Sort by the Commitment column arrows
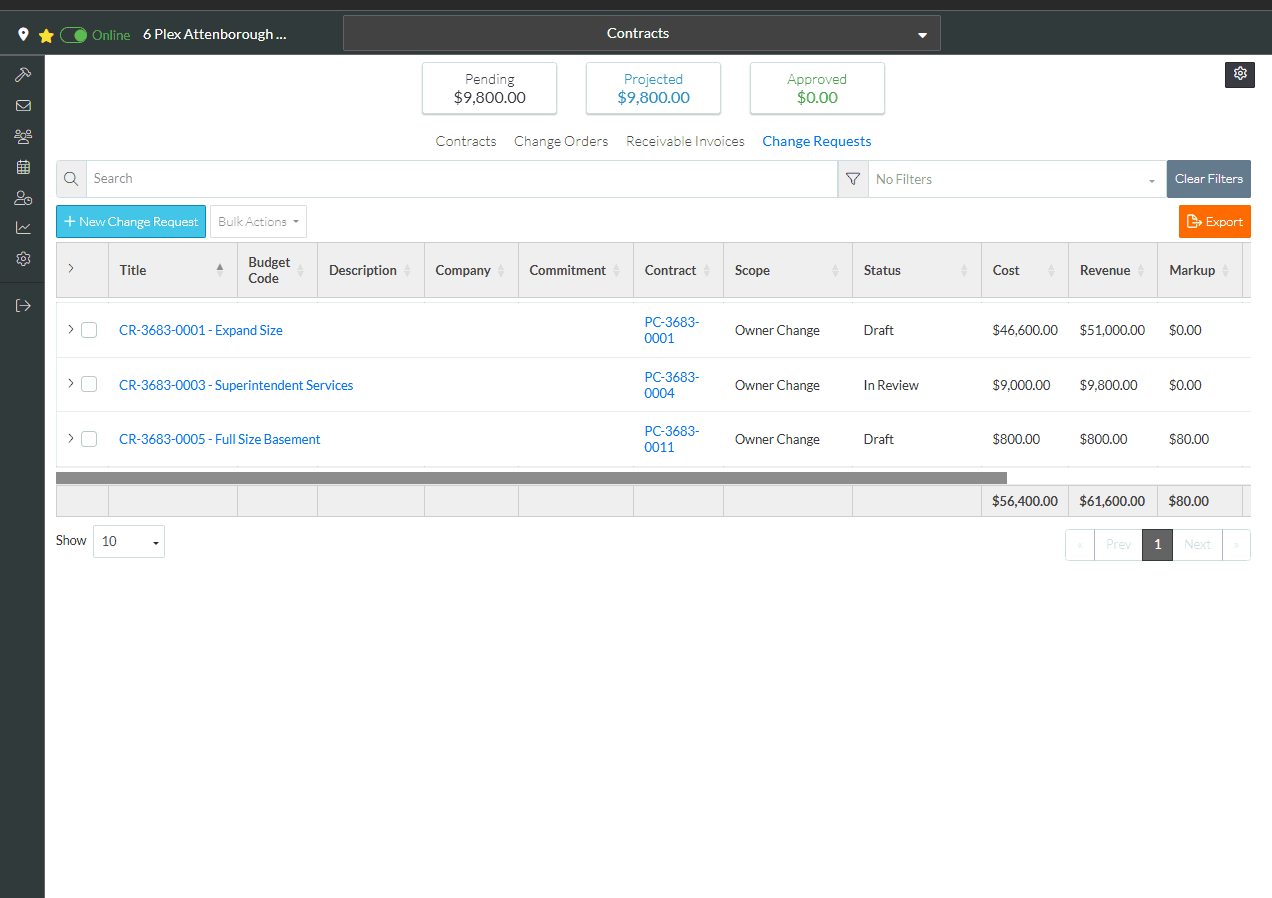1272x898 pixels. coord(616,270)
